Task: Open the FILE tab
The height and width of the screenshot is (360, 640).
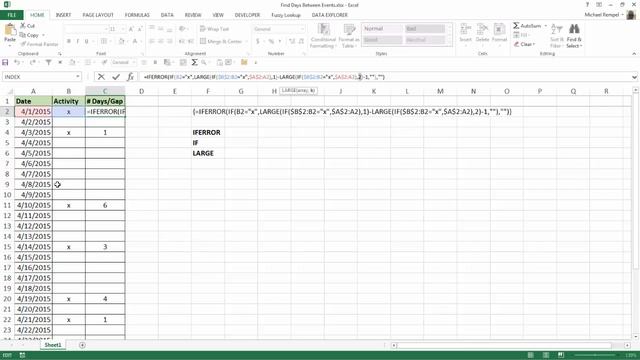Action: coord(11,15)
